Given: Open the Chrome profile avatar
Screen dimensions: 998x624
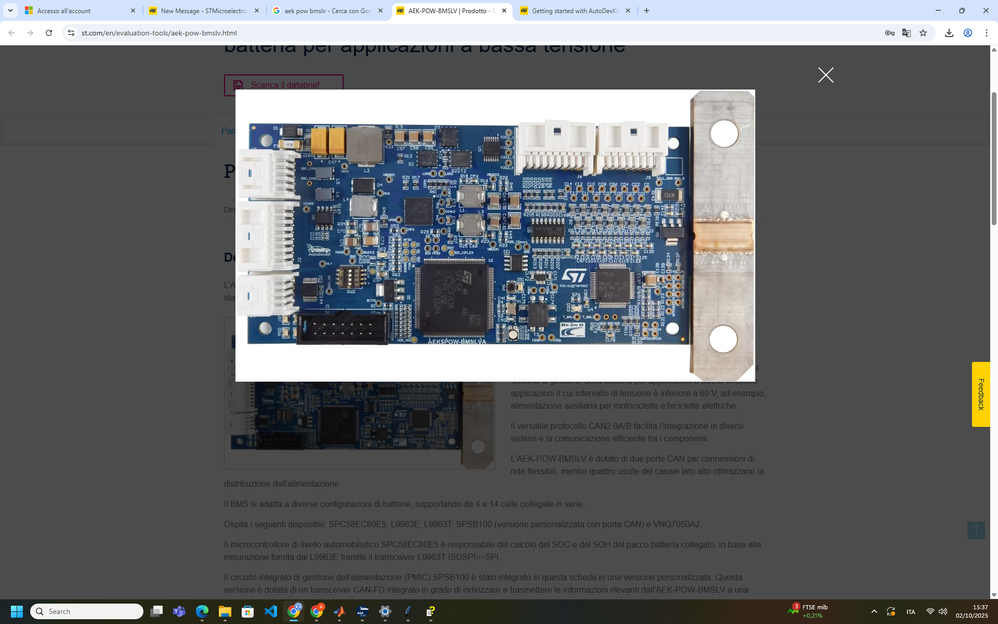Looking at the screenshot, I should (x=967, y=32).
